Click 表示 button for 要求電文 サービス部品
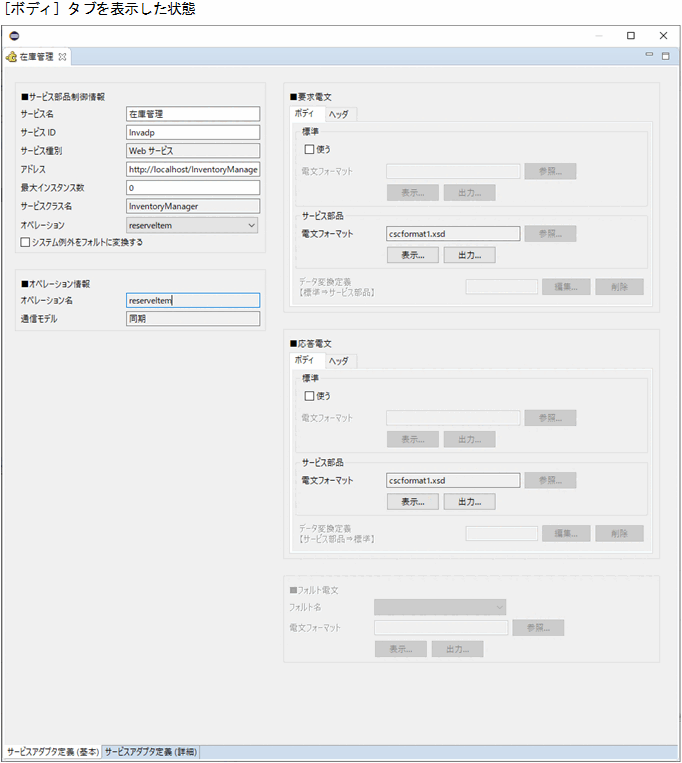682x763 pixels. pos(413,255)
